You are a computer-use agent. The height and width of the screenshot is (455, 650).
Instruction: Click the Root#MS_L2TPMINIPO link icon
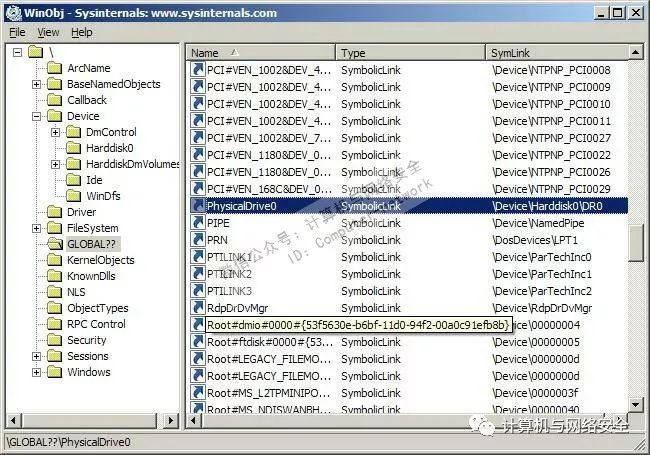198,392
